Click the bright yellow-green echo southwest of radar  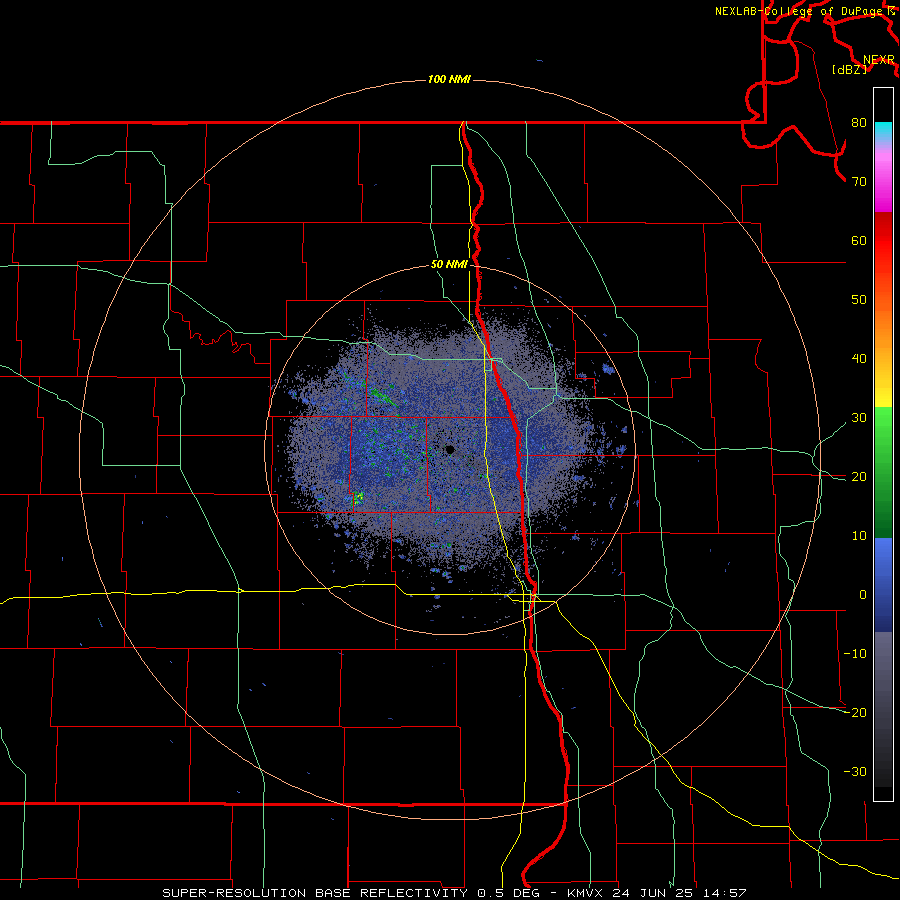(x=358, y=497)
